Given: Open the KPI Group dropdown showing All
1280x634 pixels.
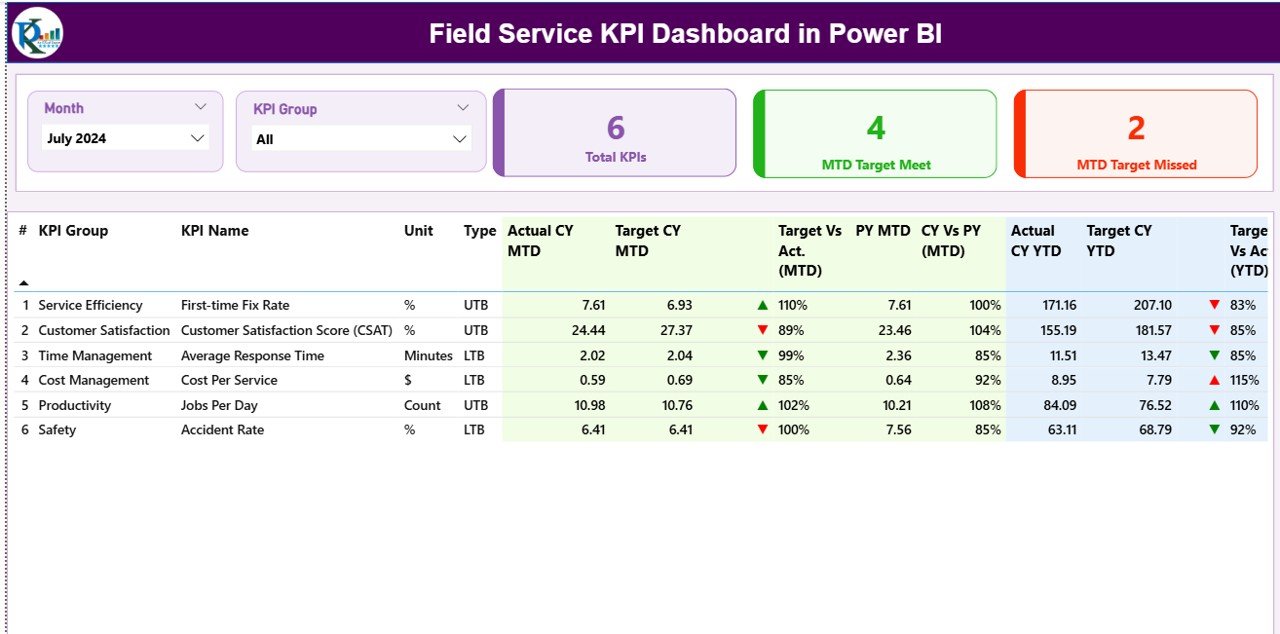Looking at the screenshot, I should (460, 139).
